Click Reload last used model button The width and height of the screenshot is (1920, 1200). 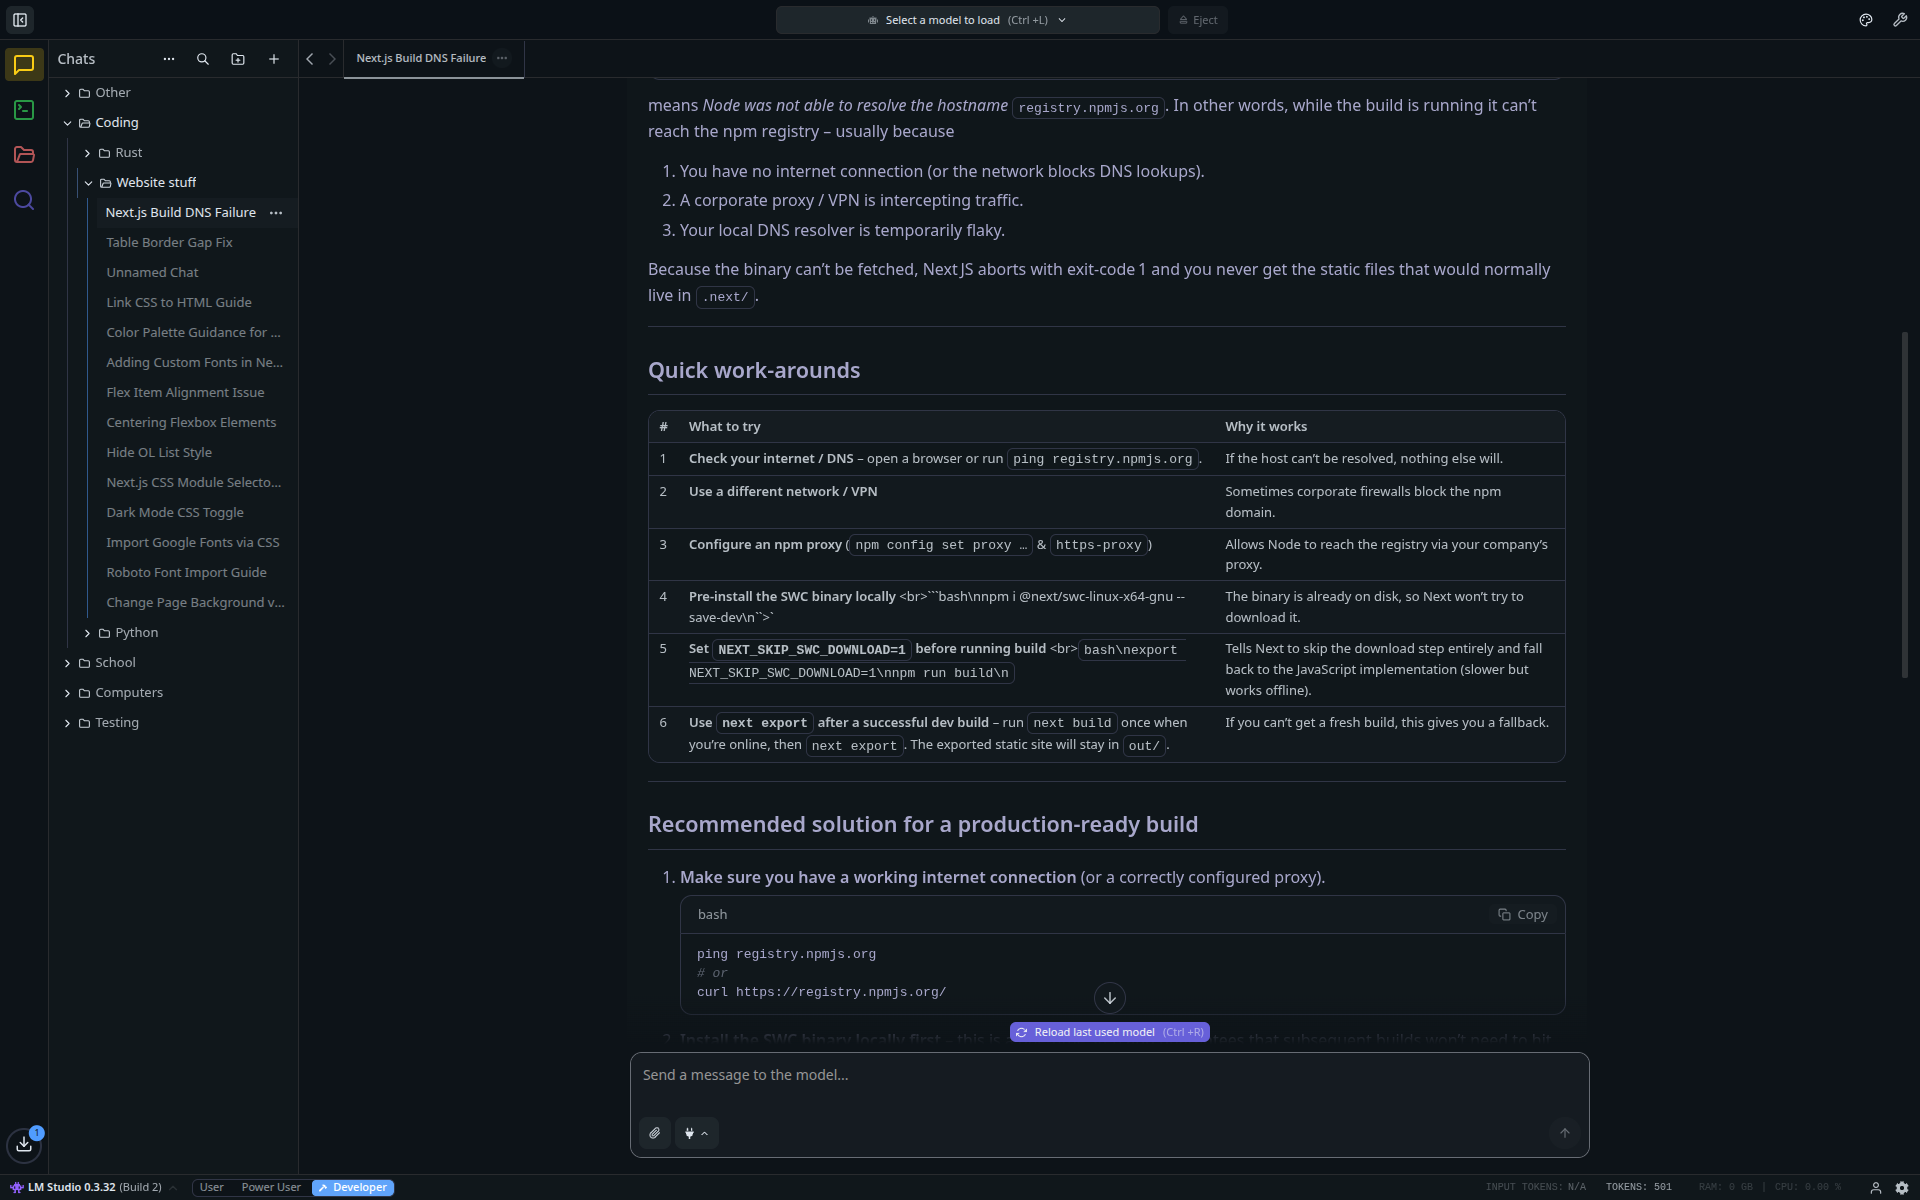click(x=1109, y=1032)
